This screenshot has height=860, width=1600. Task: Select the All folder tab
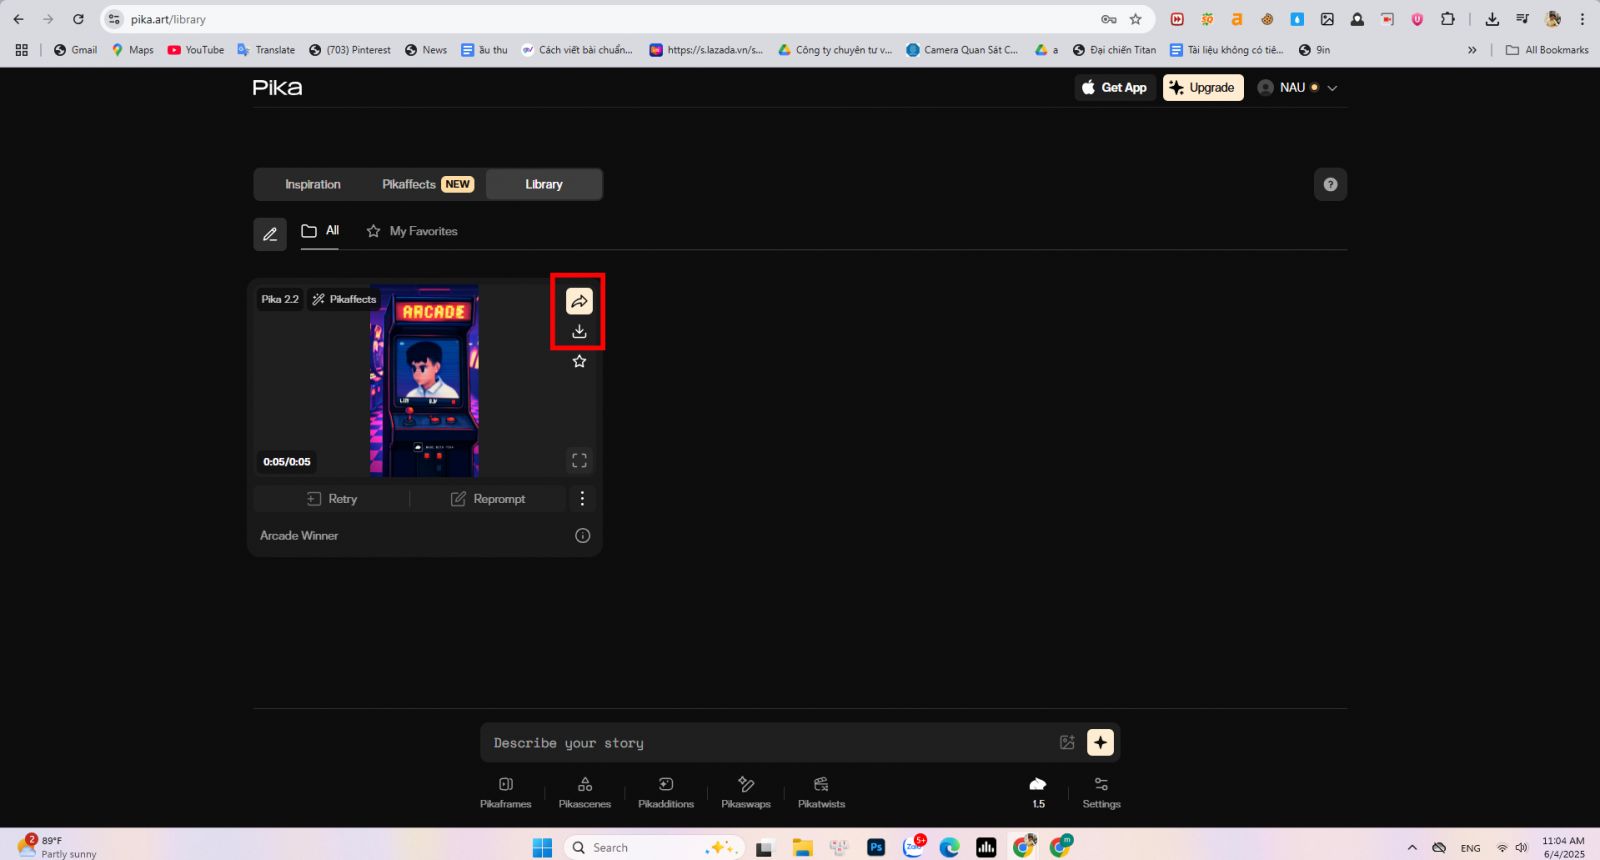320,231
